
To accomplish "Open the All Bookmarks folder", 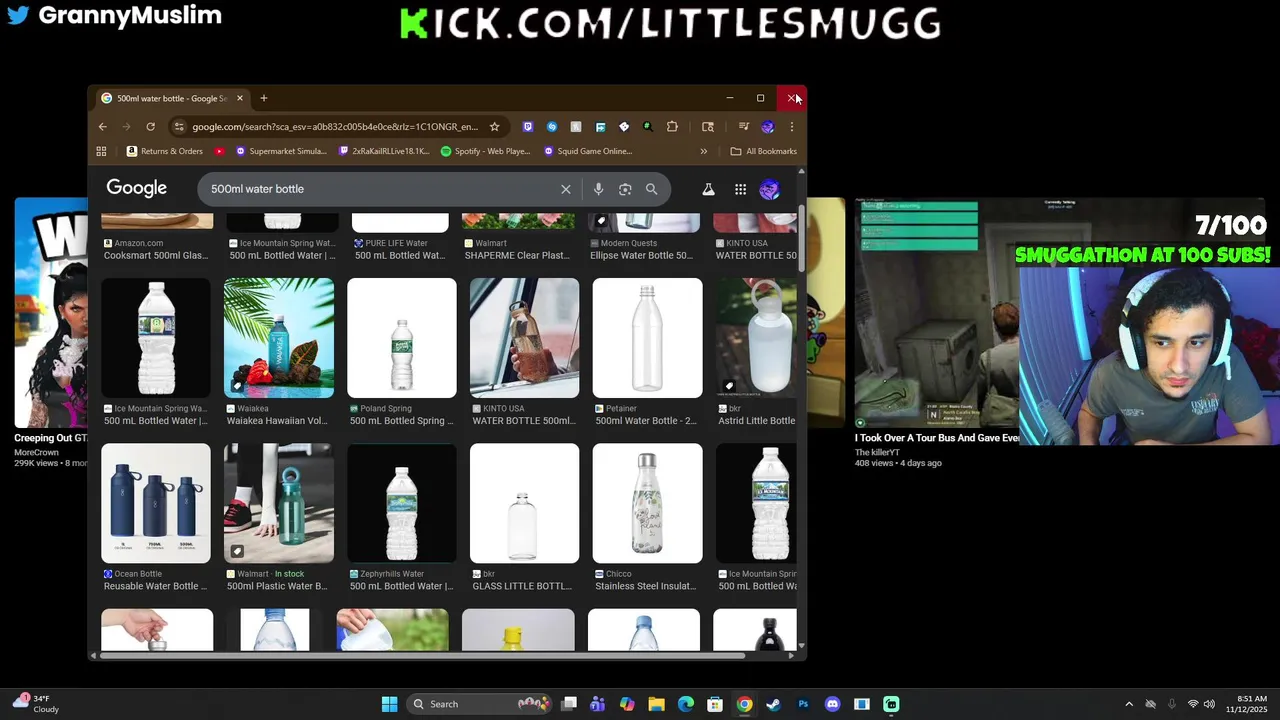I will pyautogui.click(x=764, y=151).
